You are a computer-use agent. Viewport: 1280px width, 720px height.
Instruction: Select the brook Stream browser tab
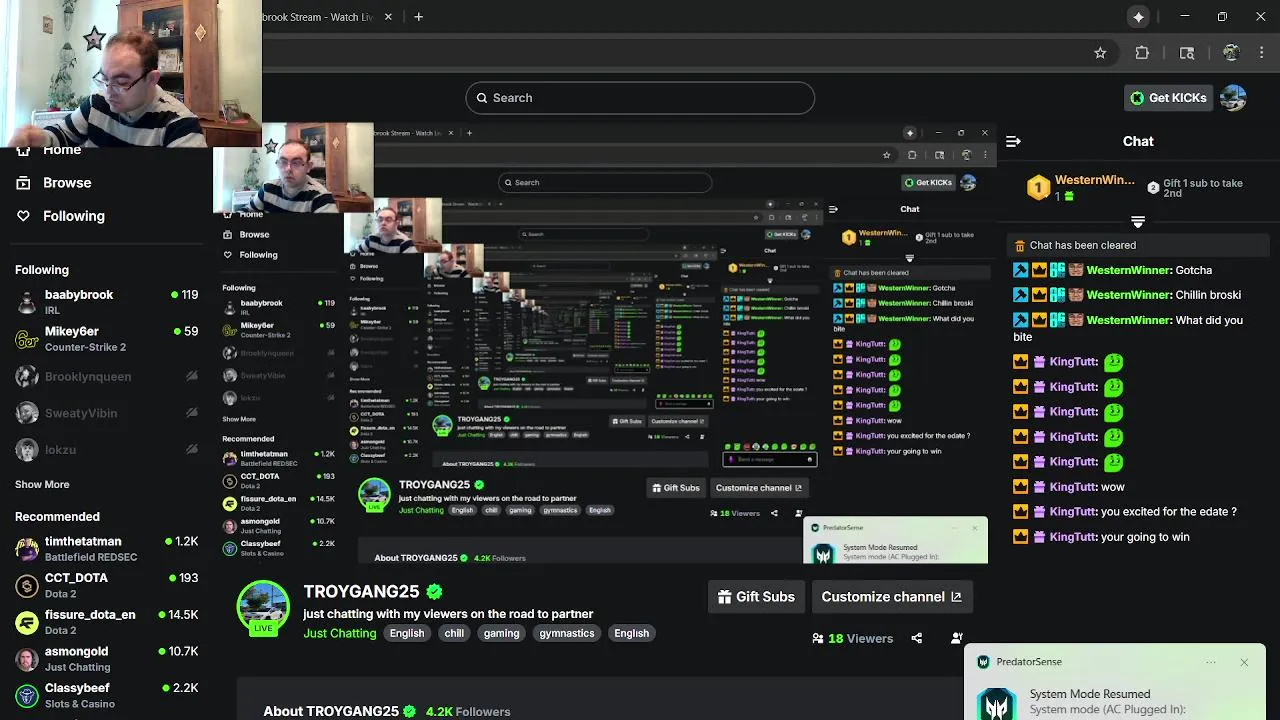[x=318, y=17]
